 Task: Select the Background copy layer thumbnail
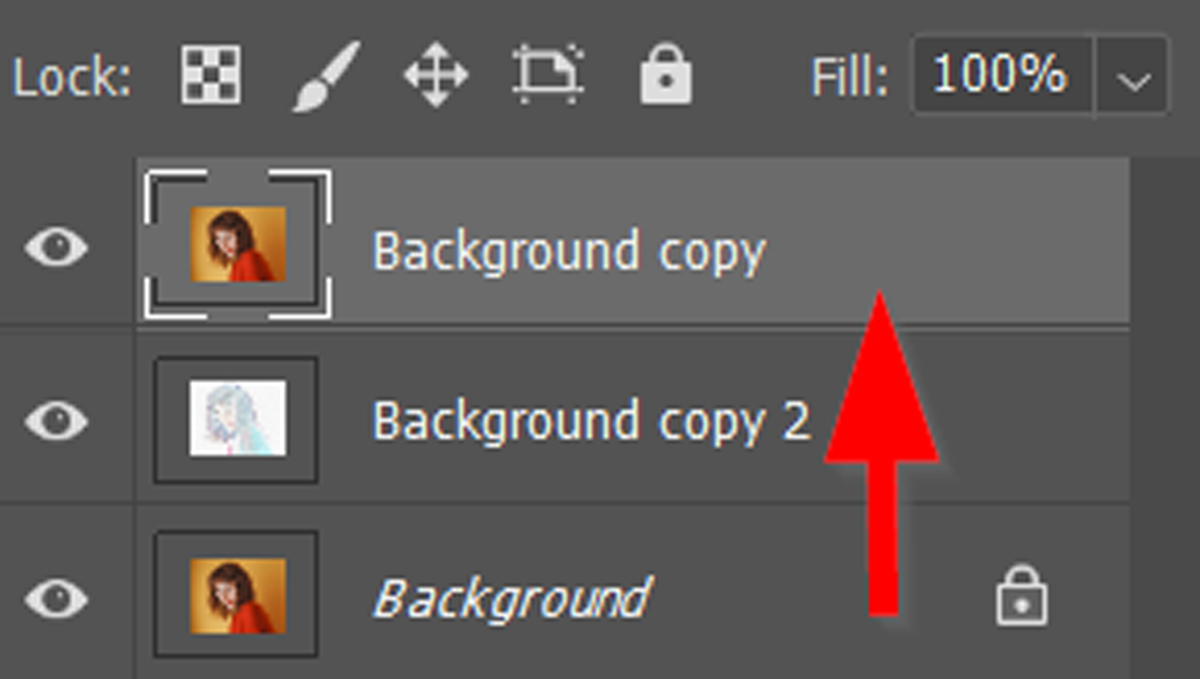(238, 244)
